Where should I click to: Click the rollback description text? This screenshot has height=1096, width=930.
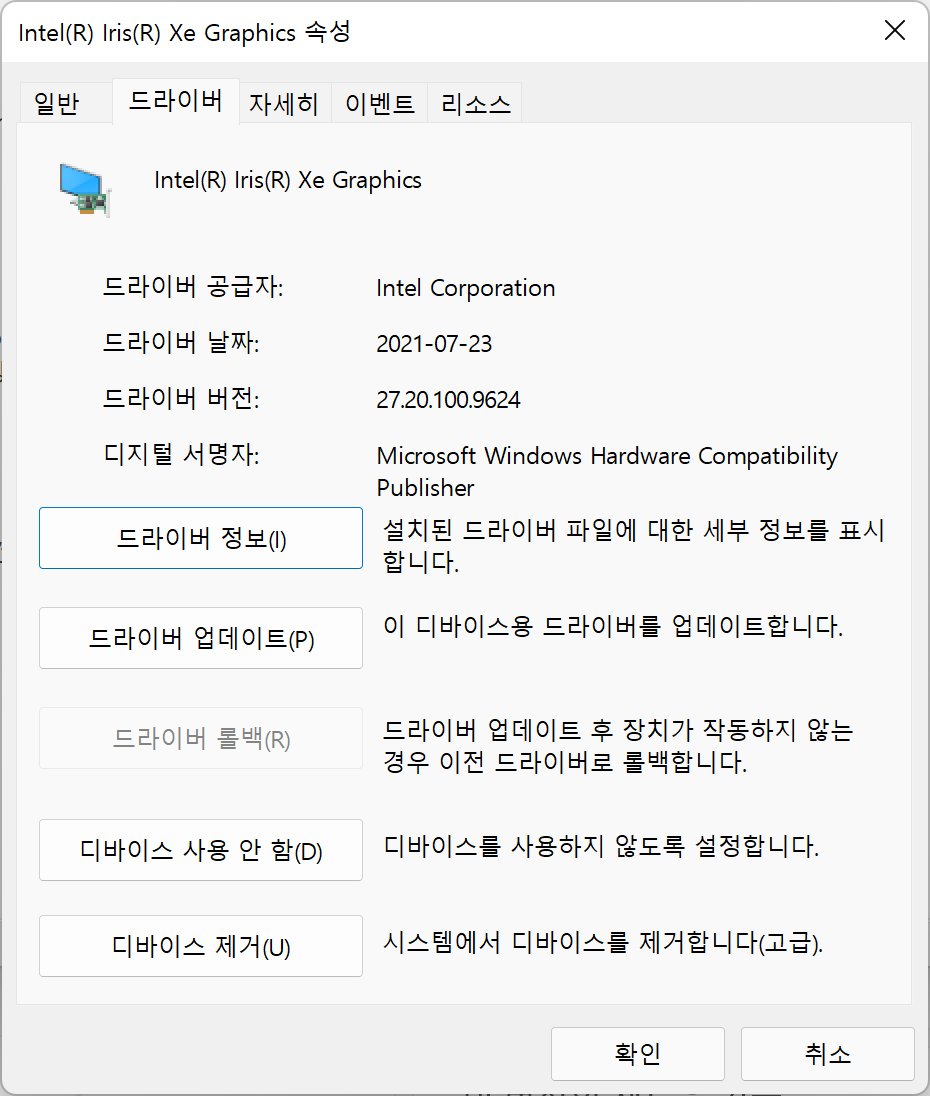click(618, 746)
